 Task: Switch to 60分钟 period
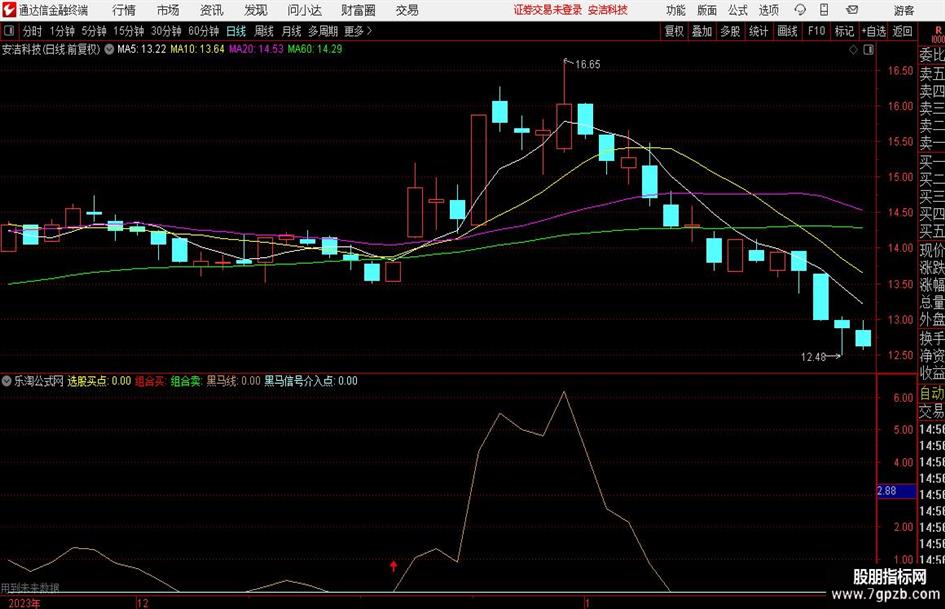(204, 31)
